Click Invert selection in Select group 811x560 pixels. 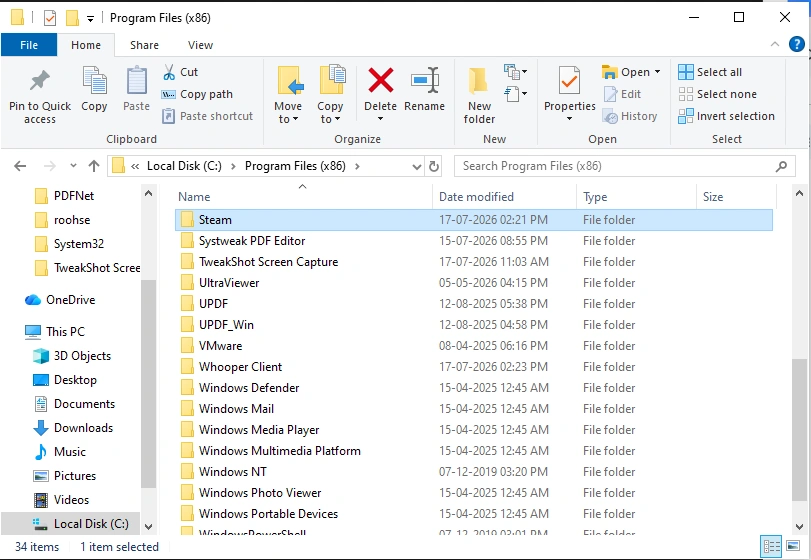pyautogui.click(x=726, y=116)
